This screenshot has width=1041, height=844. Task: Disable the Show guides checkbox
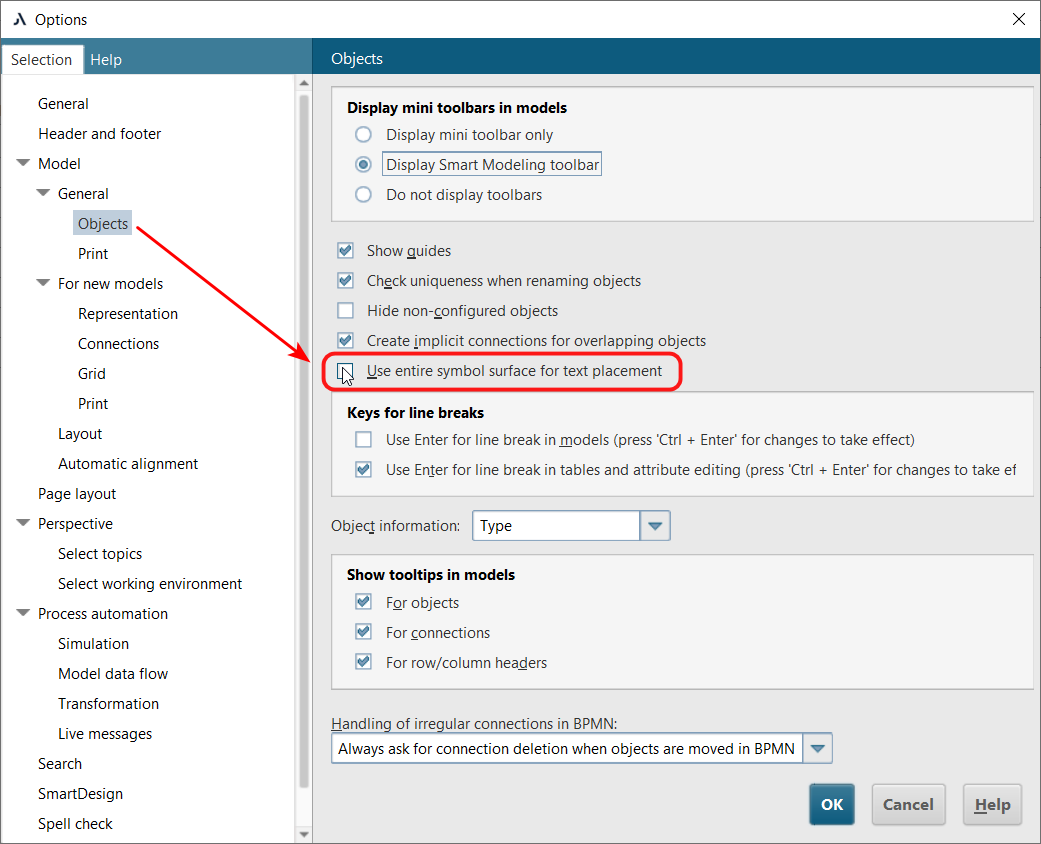(x=346, y=251)
